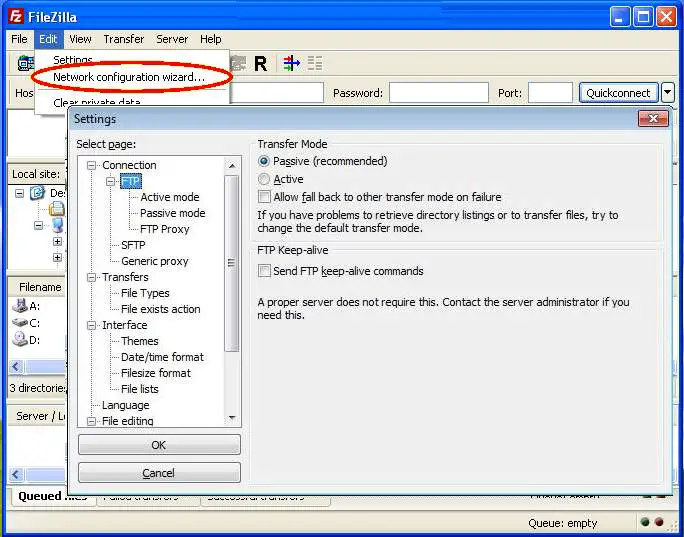This screenshot has width=684, height=537.
Task: Click red activity LED in status bar
Action: pos(659,522)
